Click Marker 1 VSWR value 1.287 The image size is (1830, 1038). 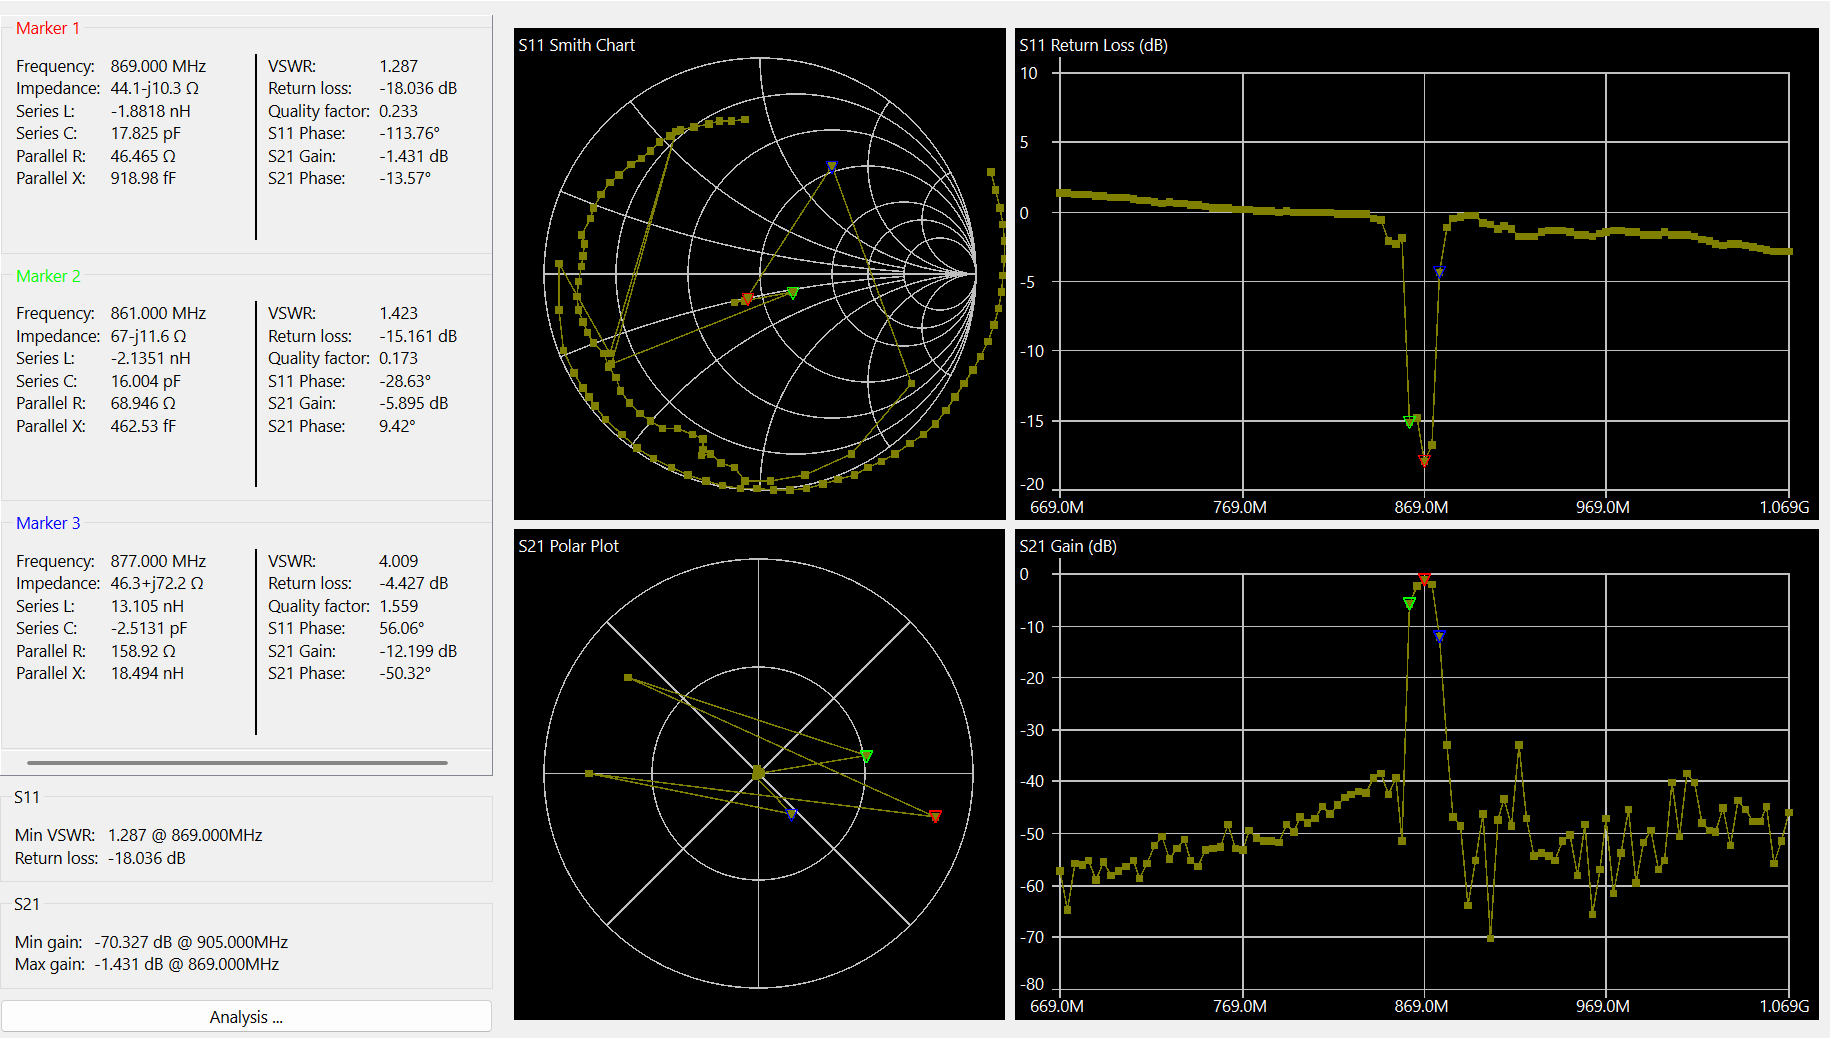click(398, 66)
